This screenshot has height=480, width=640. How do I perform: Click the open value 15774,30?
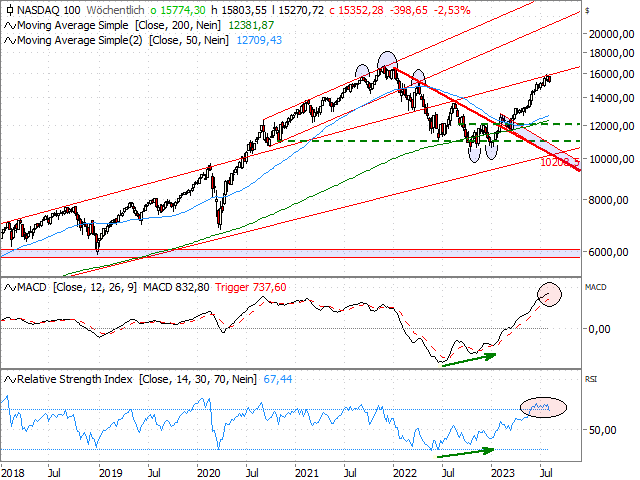point(178,10)
